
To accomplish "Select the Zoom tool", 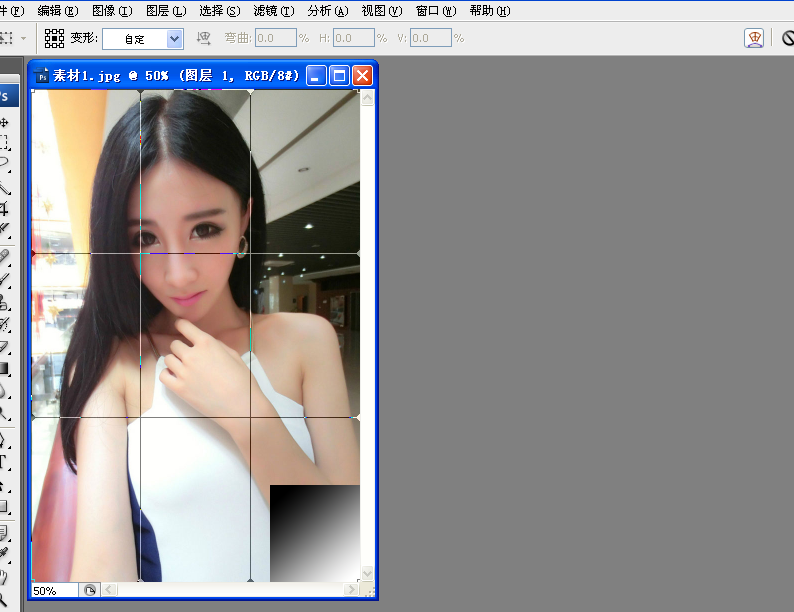I will [4, 599].
